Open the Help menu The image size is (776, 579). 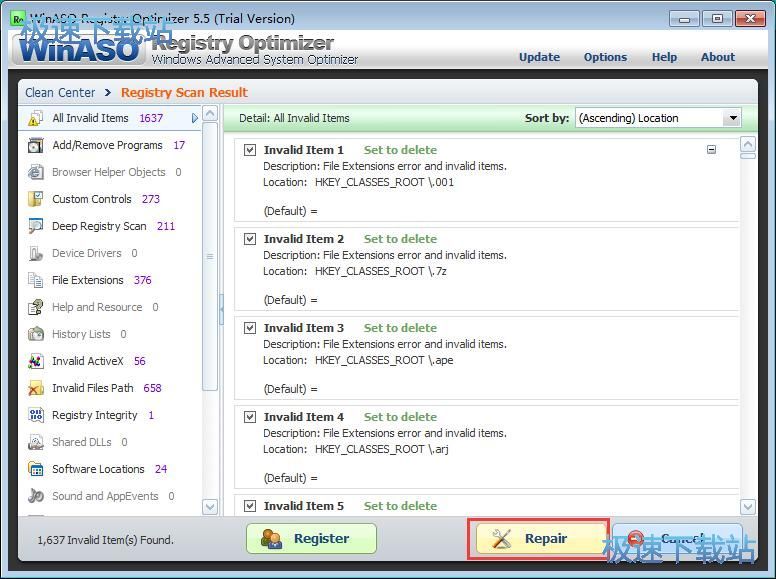click(x=664, y=57)
